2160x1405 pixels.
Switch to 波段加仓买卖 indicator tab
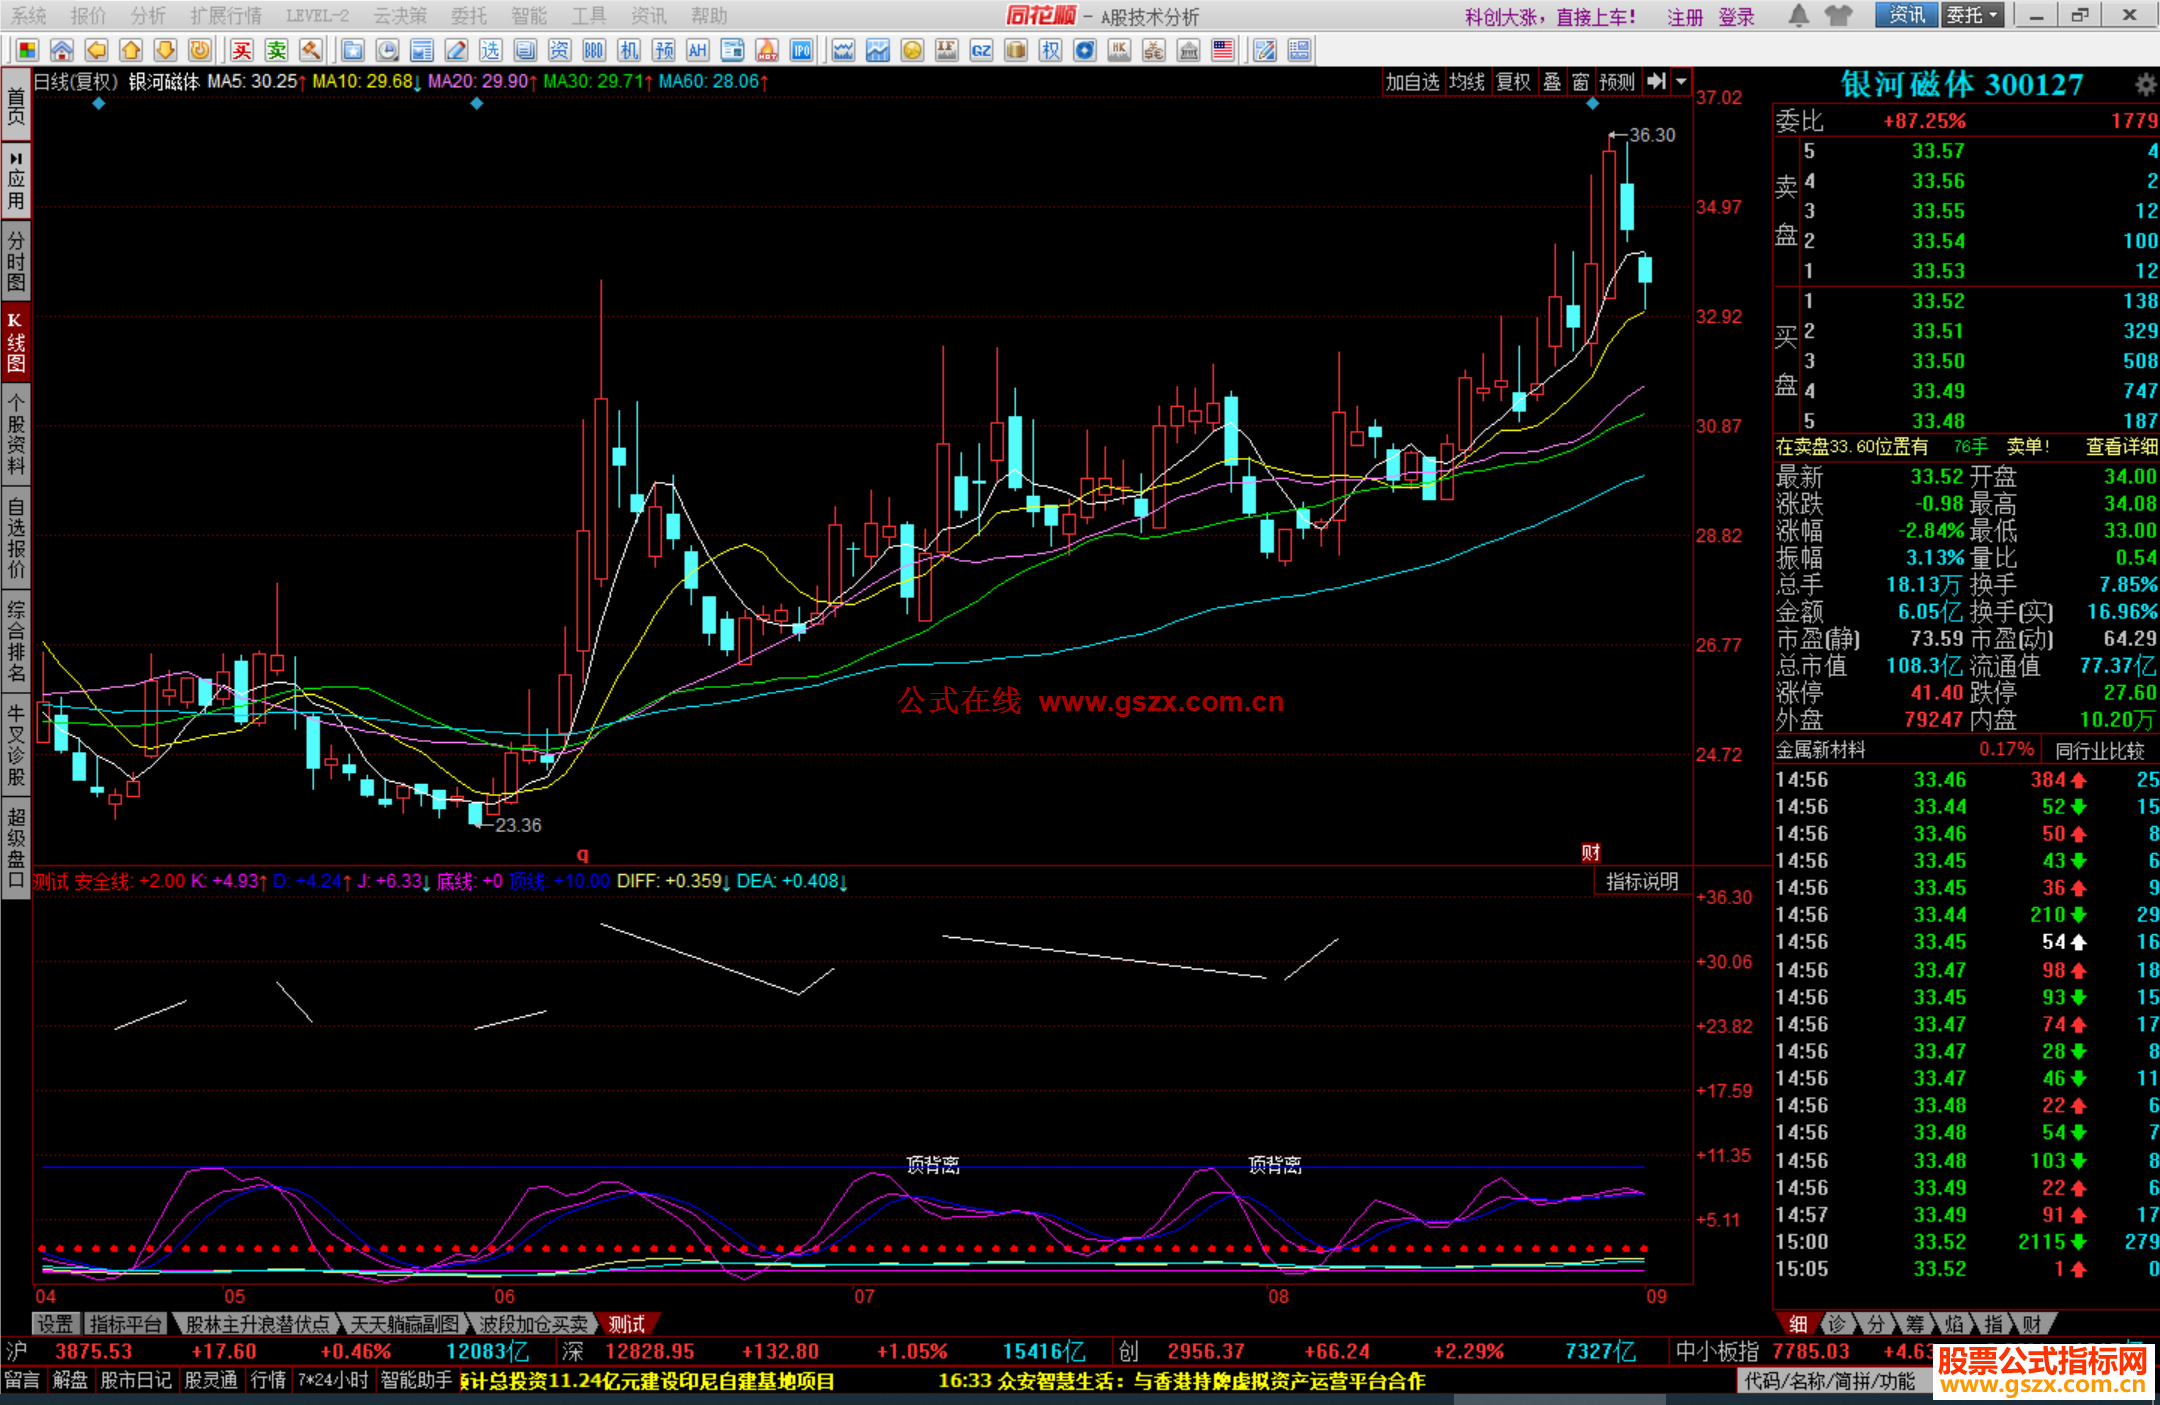coord(533,1324)
